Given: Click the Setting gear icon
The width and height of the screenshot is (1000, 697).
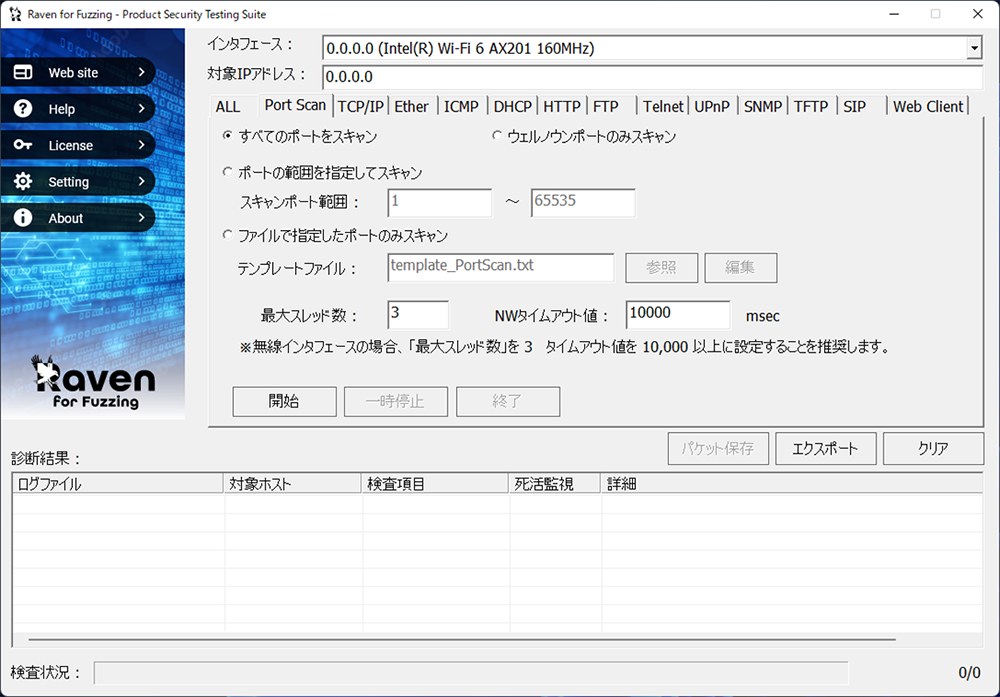Looking at the screenshot, I should click(x=23, y=181).
